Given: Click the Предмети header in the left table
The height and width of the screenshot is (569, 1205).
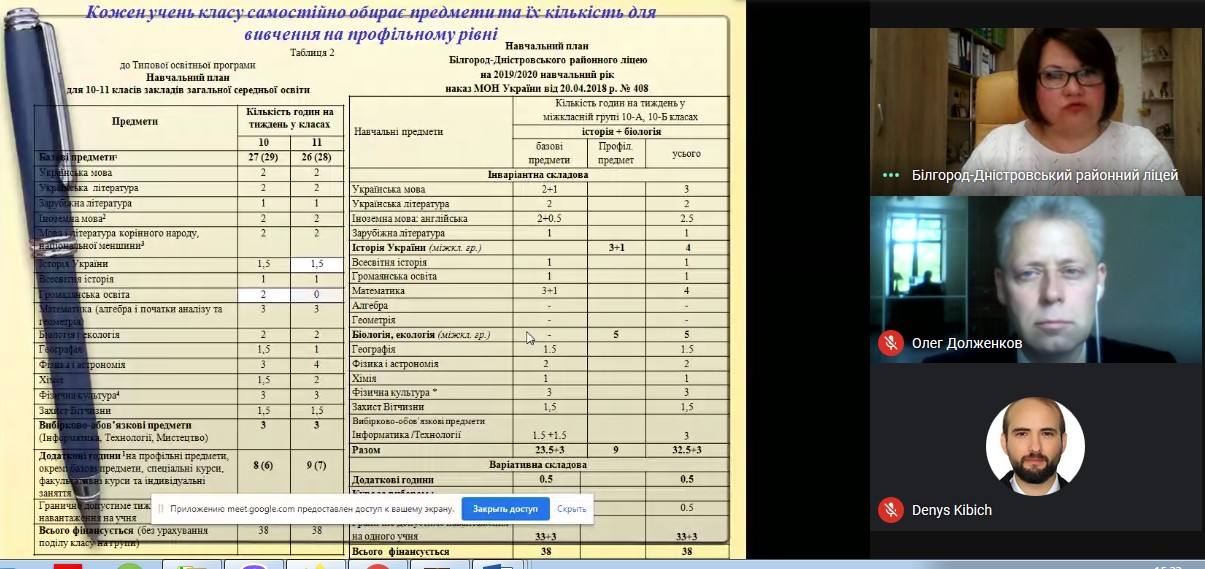Looking at the screenshot, I should point(135,121).
